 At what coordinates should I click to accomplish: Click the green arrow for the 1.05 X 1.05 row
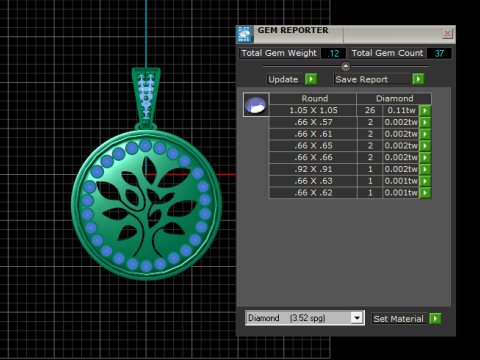(425, 110)
